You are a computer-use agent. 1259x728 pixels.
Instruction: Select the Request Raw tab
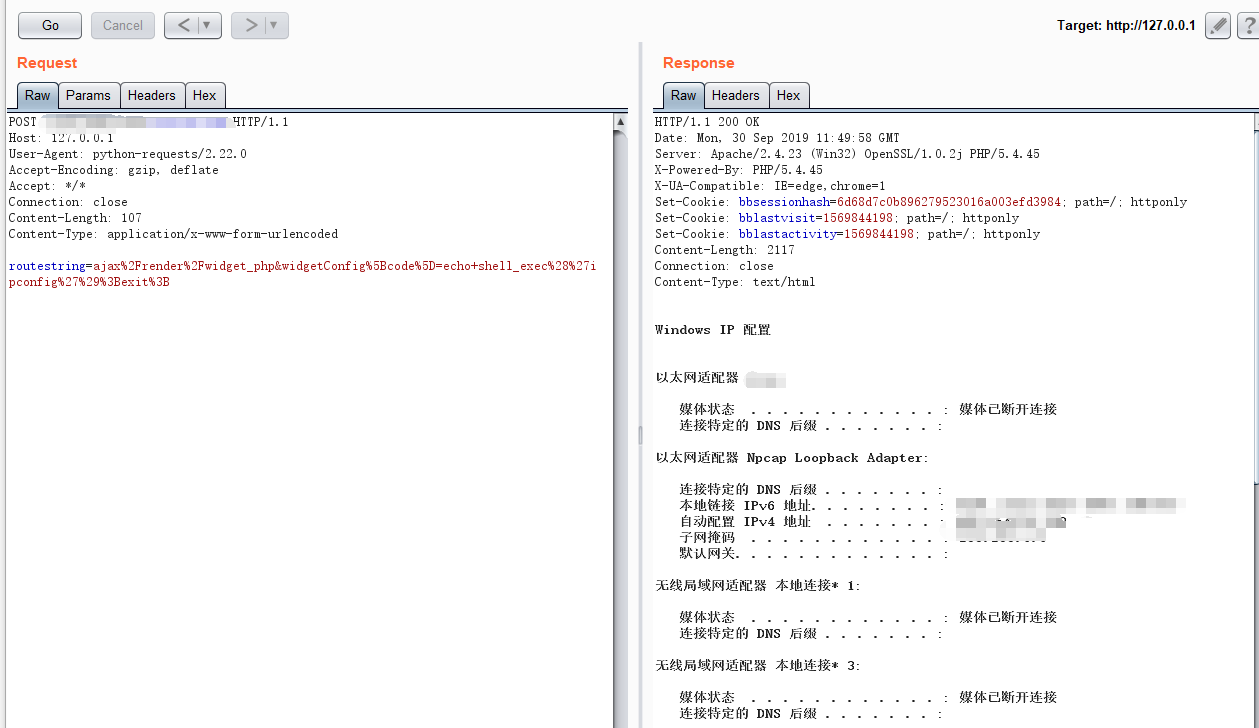tap(38, 95)
